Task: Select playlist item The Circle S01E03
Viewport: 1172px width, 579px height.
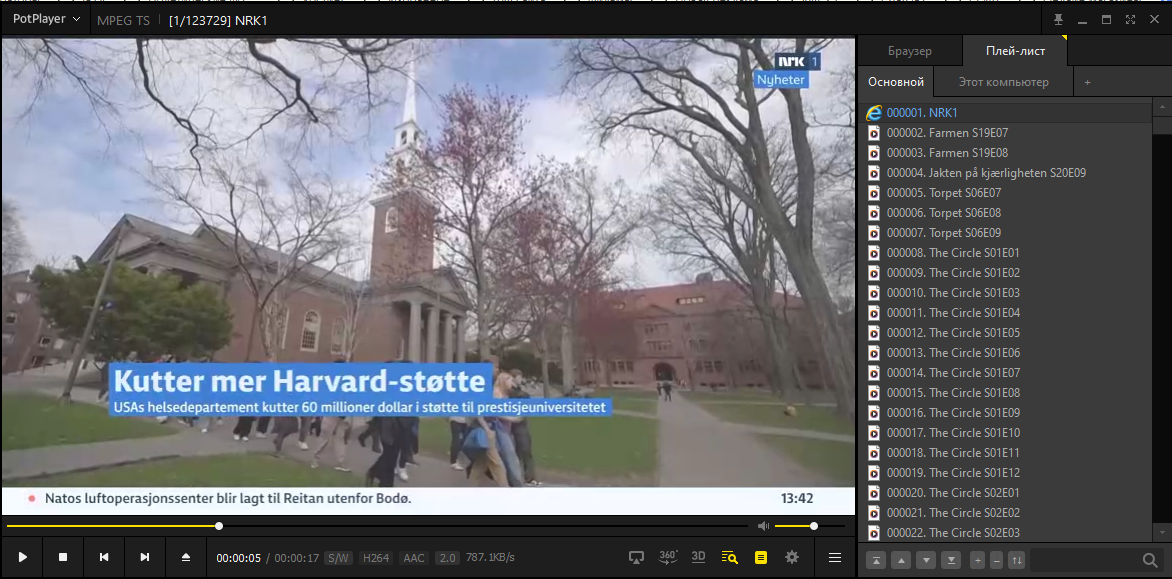Action: click(x=1005, y=293)
